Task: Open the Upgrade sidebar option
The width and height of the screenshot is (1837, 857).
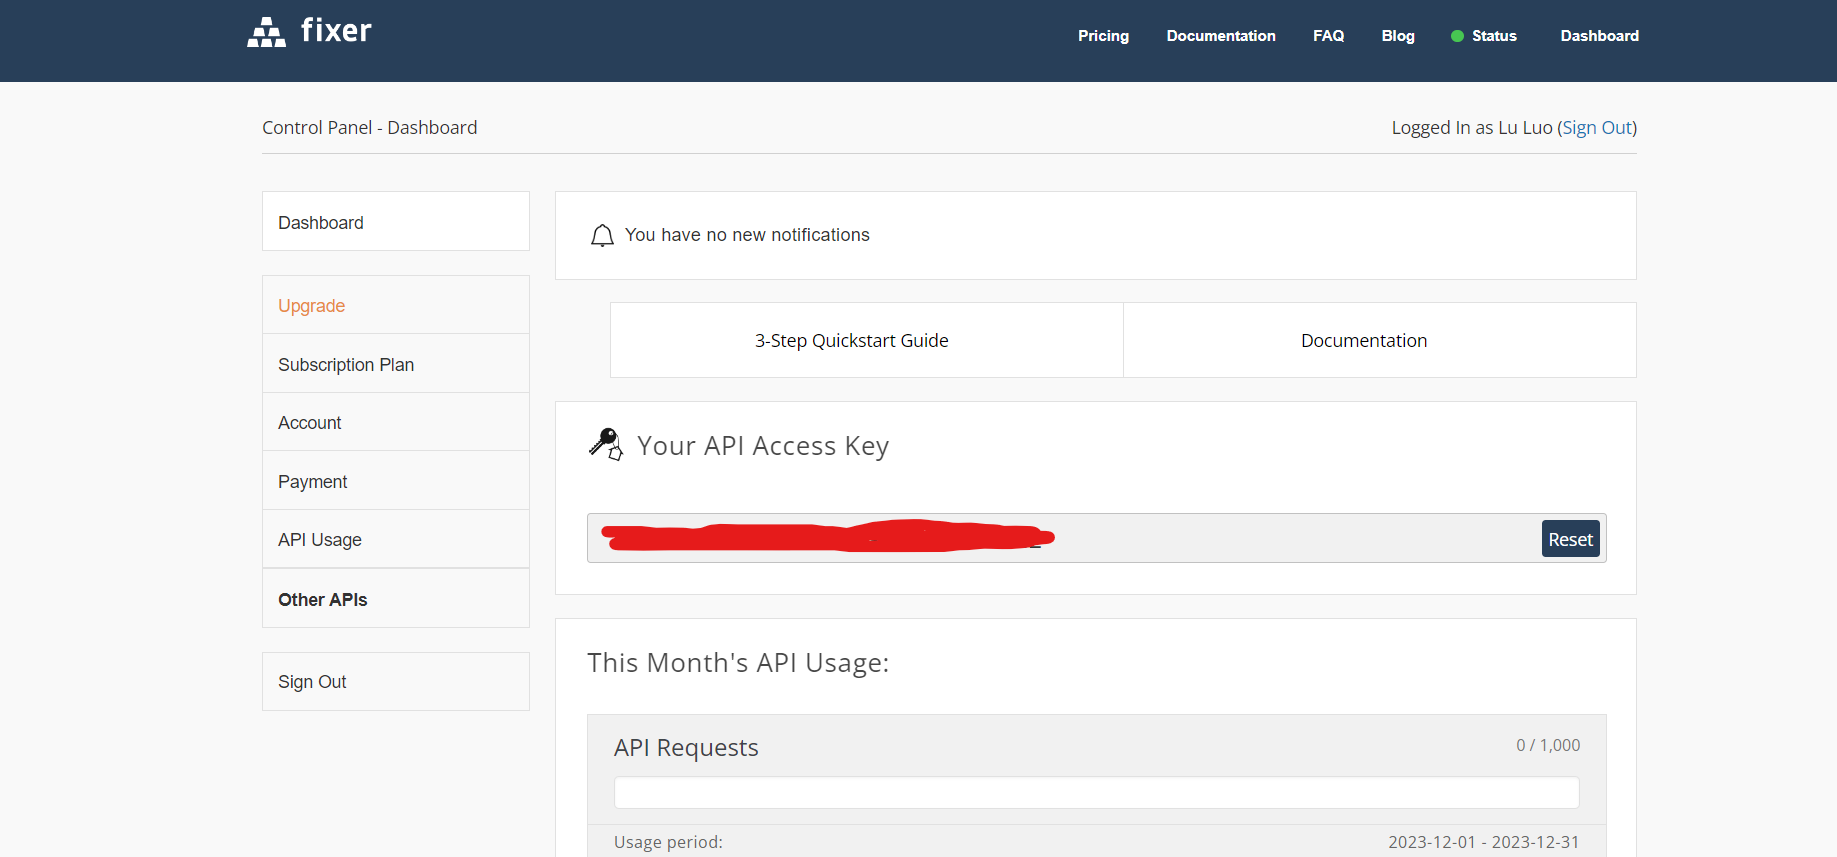Action: [x=311, y=306]
